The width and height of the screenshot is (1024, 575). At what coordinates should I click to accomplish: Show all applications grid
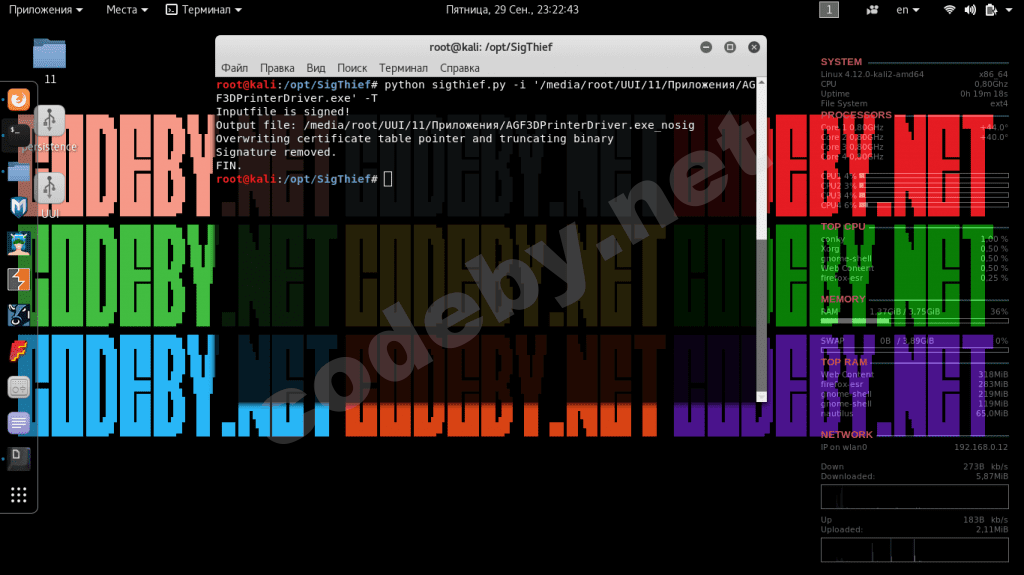[18, 495]
